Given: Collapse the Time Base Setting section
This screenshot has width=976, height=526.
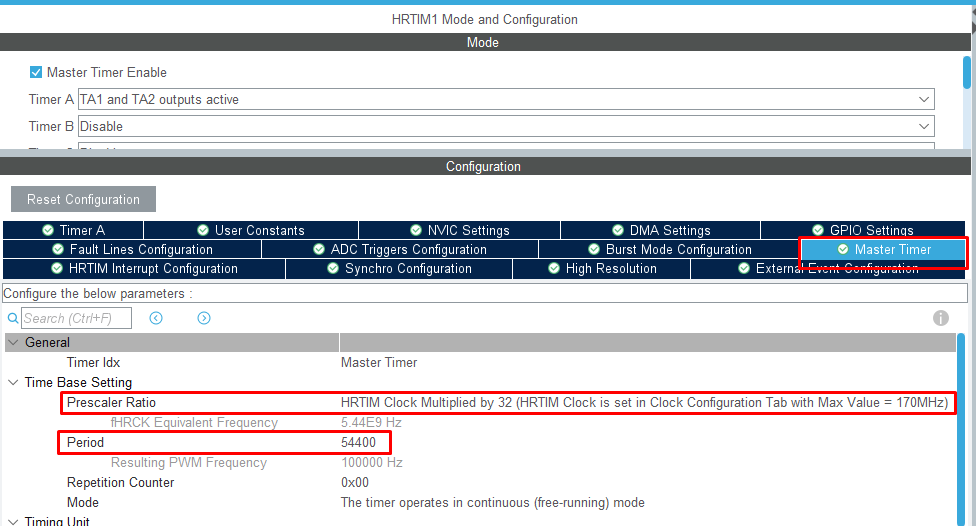Looking at the screenshot, I should [x=13, y=382].
